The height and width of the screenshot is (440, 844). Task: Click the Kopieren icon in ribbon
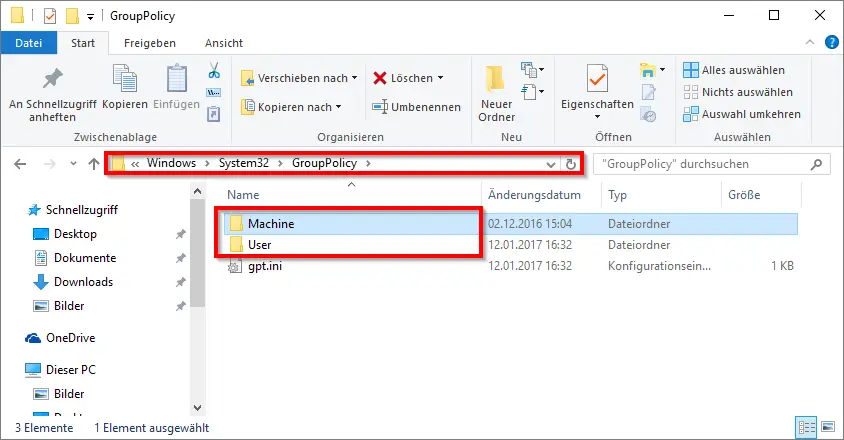tap(125, 79)
